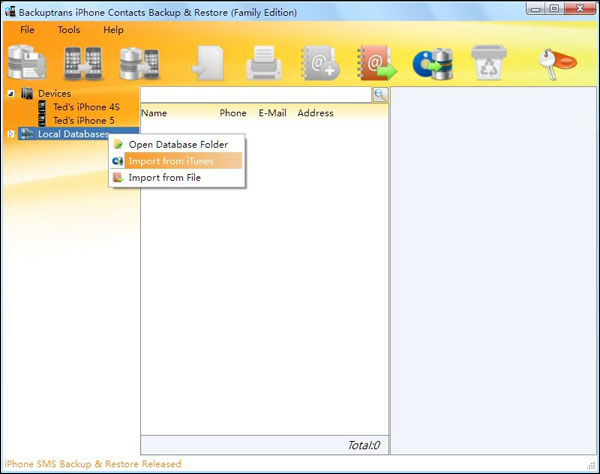
Task: Click the grayed export to file toolbar icon
Action: click(208, 63)
